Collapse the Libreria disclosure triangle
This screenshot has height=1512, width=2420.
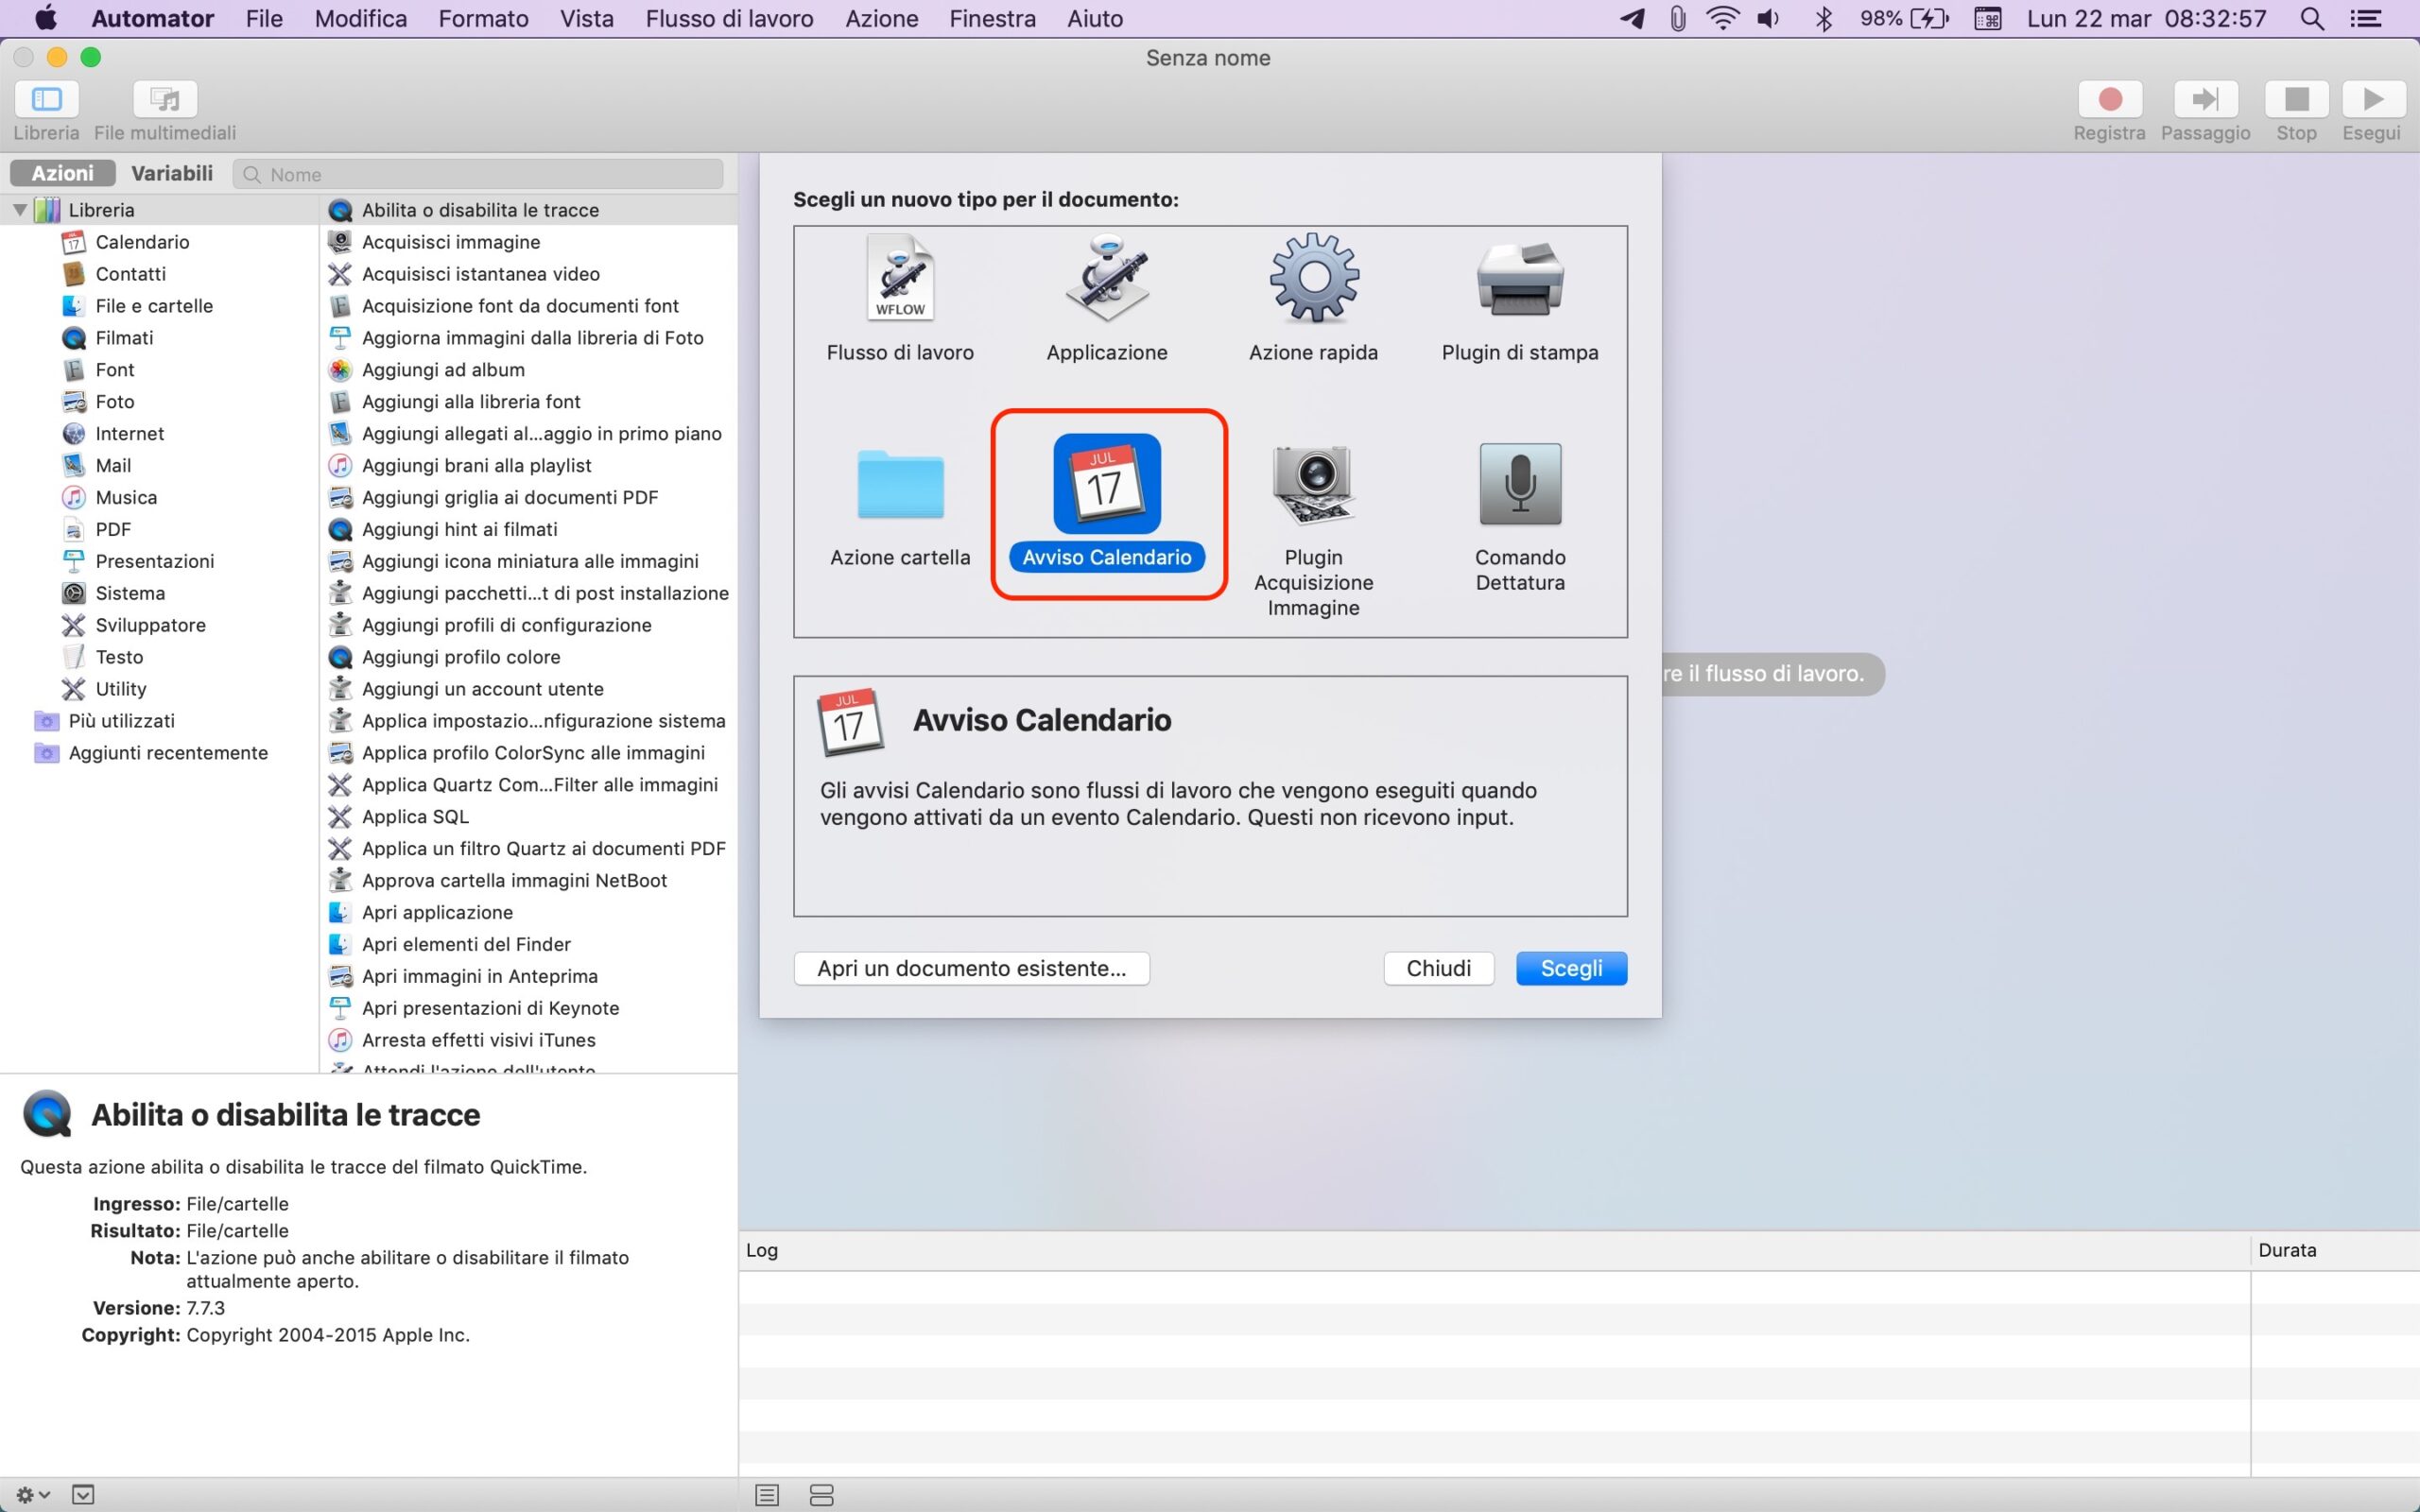pos(20,210)
